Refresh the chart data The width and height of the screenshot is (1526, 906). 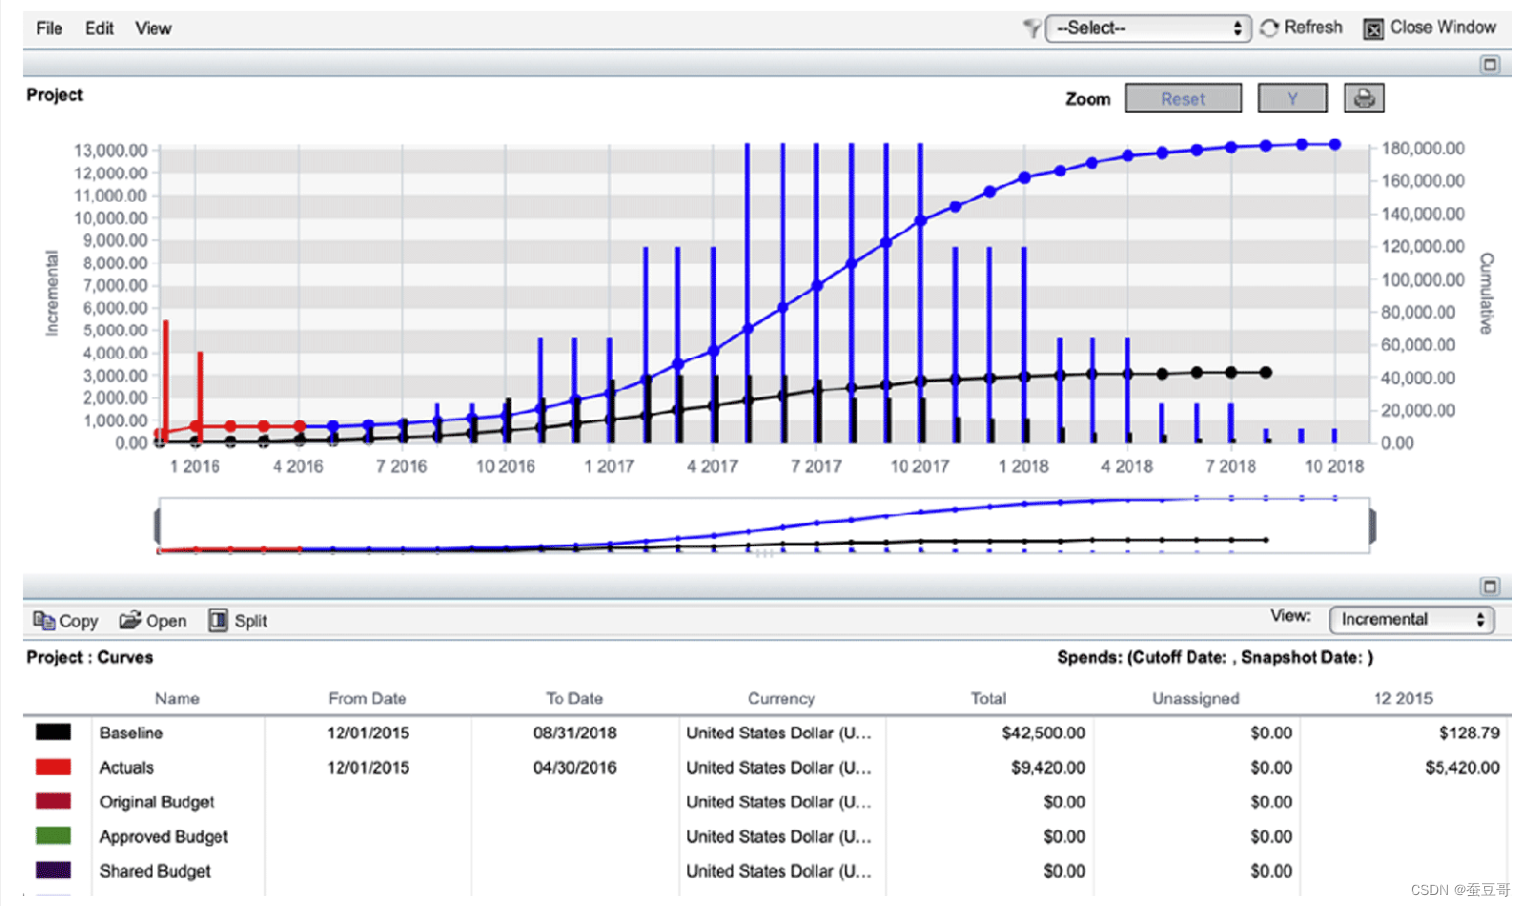point(1301,28)
